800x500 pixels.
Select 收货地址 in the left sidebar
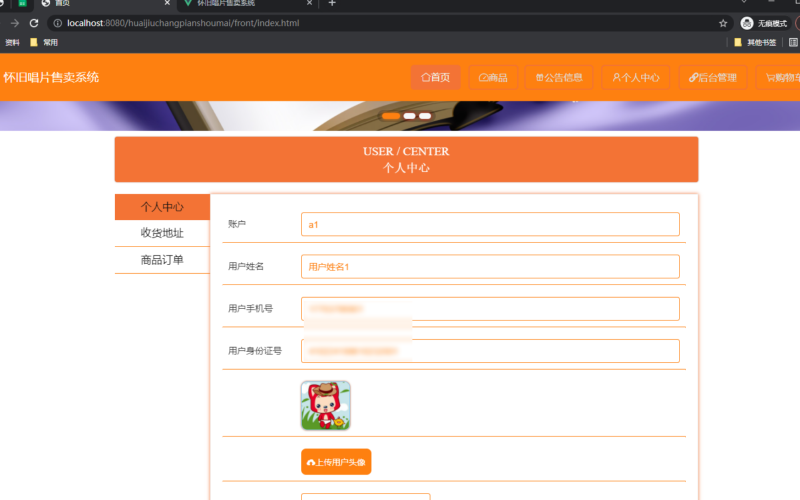[162, 233]
